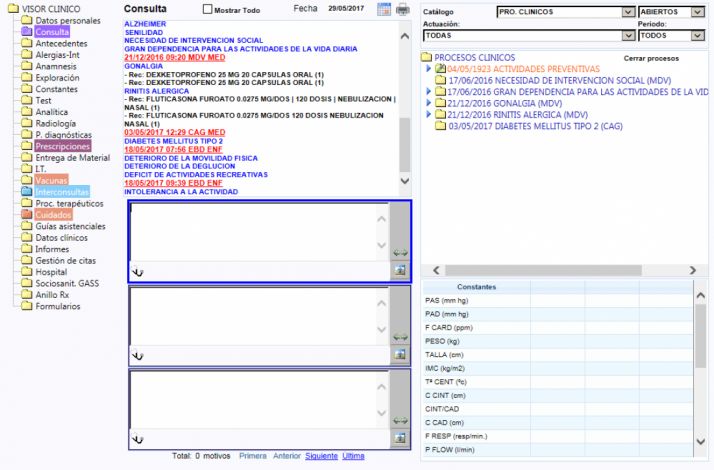This screenshot has height=470, width=714.
Task: Click green double-arrow icon in first consultation box
Action: click(400, 253)
